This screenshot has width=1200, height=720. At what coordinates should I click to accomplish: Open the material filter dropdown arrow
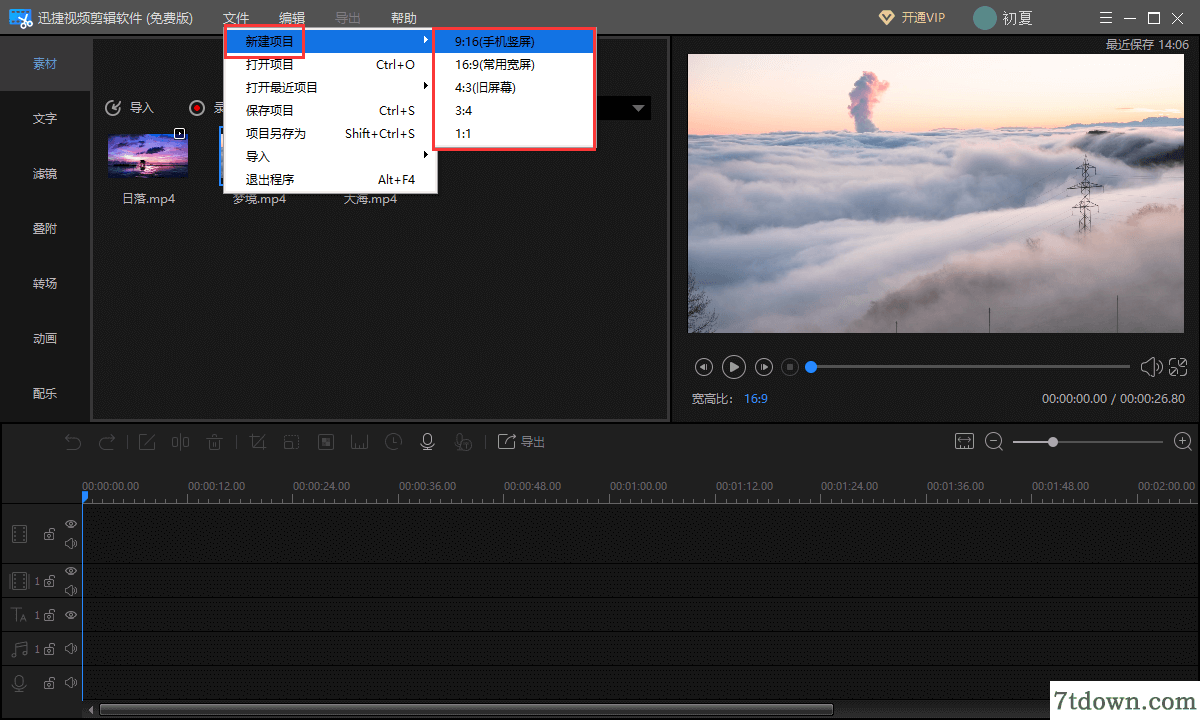(x=639, y=108)
